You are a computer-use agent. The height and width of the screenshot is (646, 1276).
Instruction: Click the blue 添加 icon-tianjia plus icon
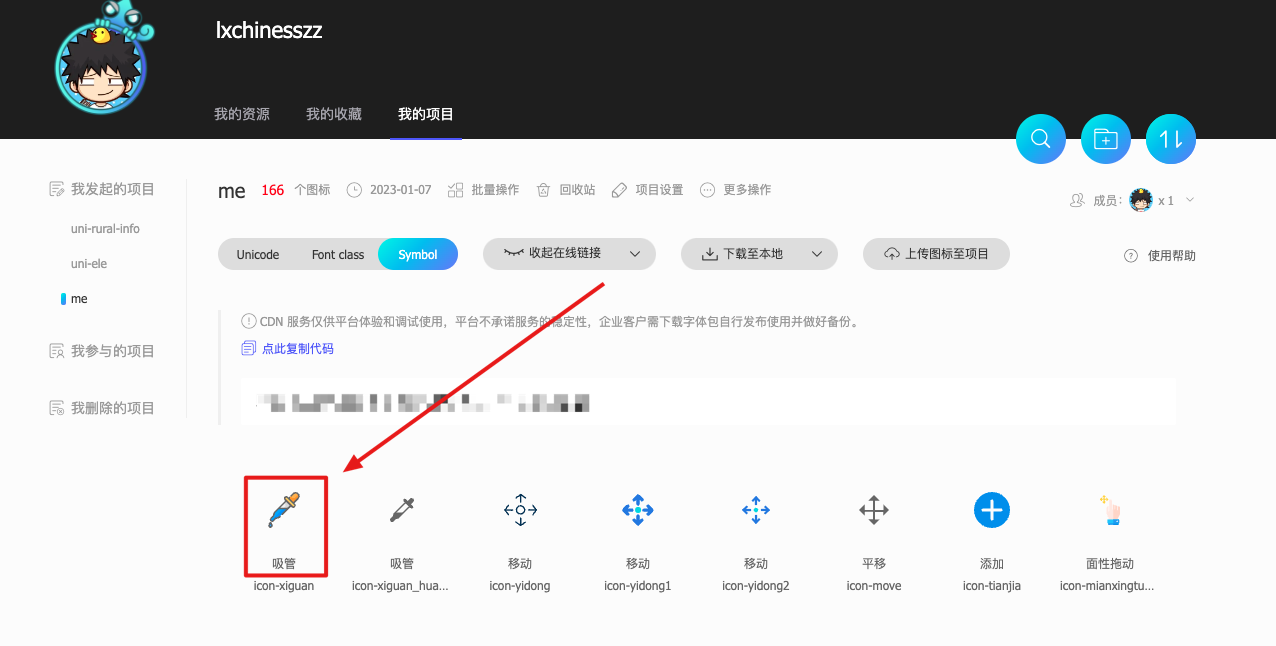pyautogui.click(x=991, y=510)
